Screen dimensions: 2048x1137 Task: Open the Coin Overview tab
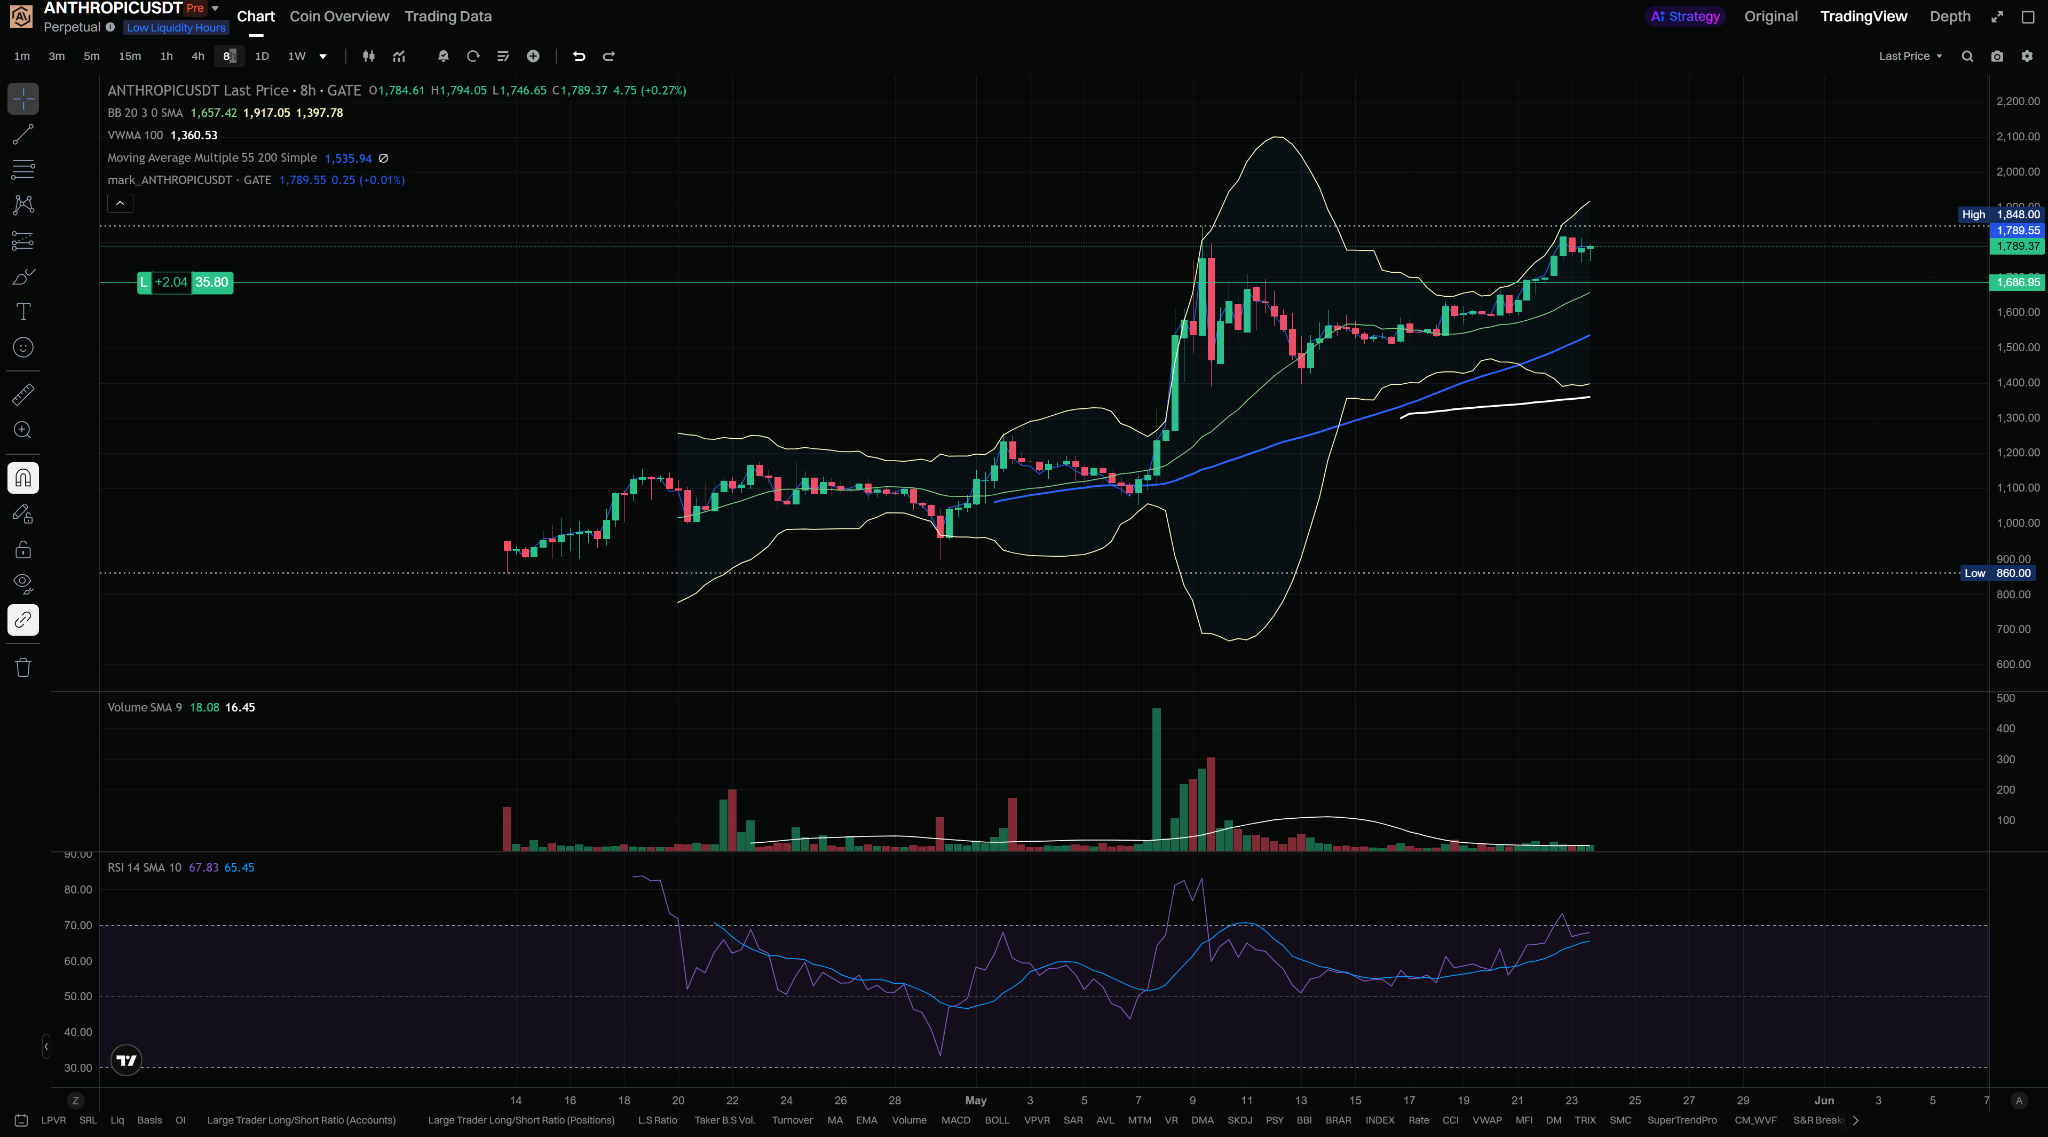click(339, 16)
